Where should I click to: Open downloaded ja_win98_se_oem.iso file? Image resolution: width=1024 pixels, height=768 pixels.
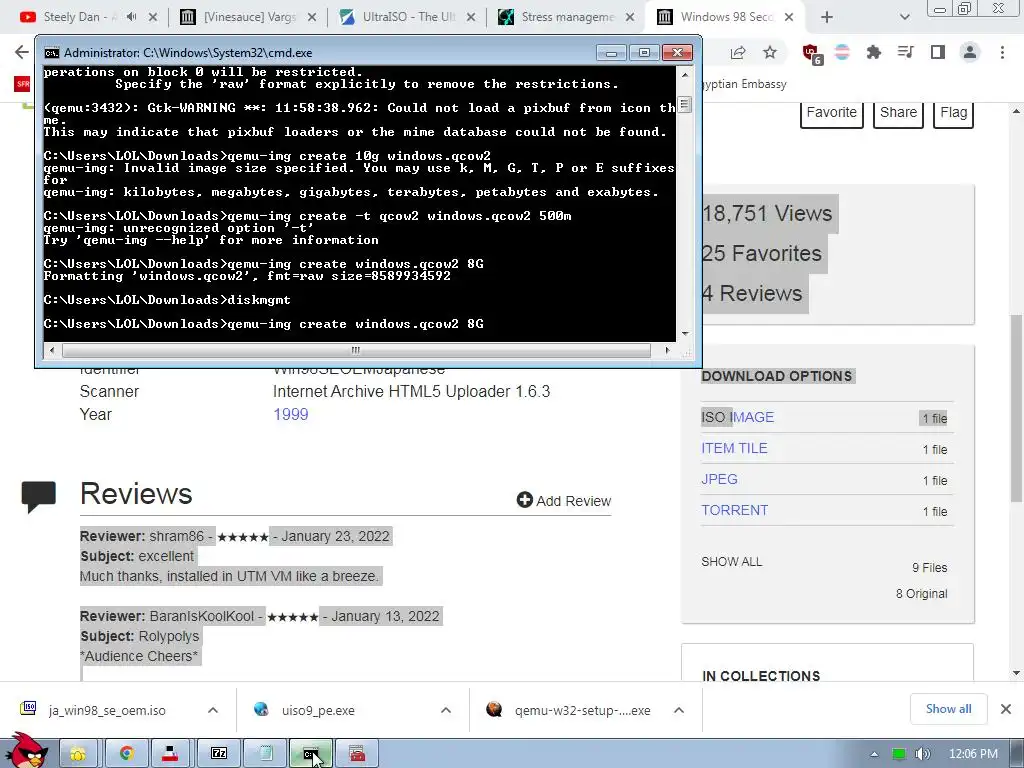(x=107, y=711)
